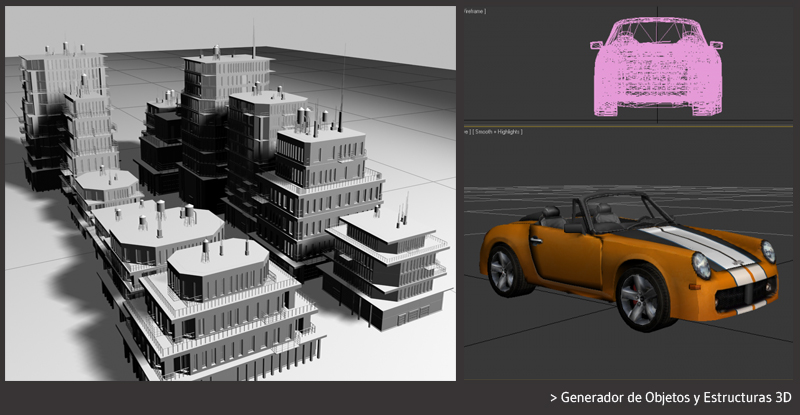Click the wireframe car's left side mirror
The height and width of the screenshot is (415, 800).
[x=598, y=45]
